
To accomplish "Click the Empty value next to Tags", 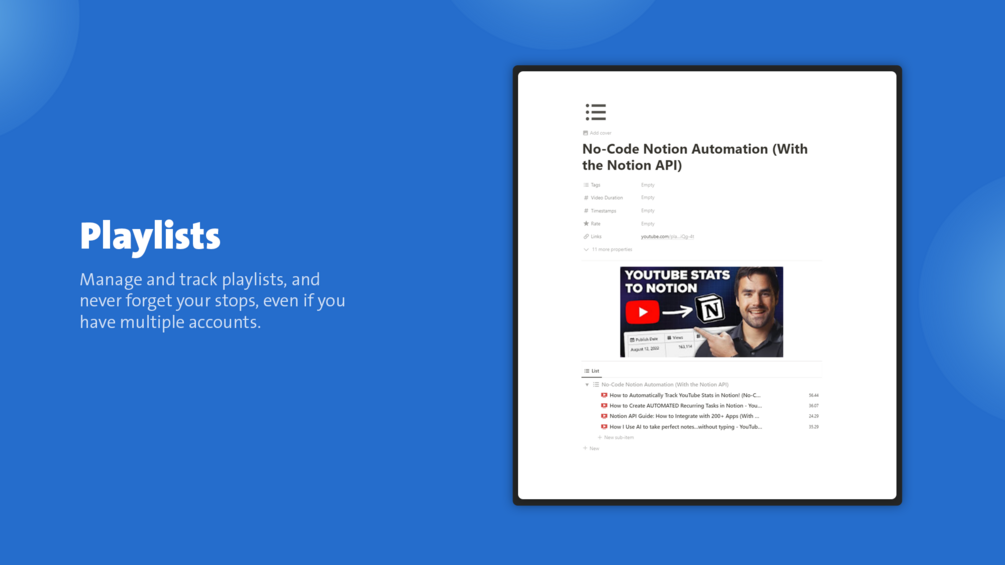I will [x=647, y=184].
